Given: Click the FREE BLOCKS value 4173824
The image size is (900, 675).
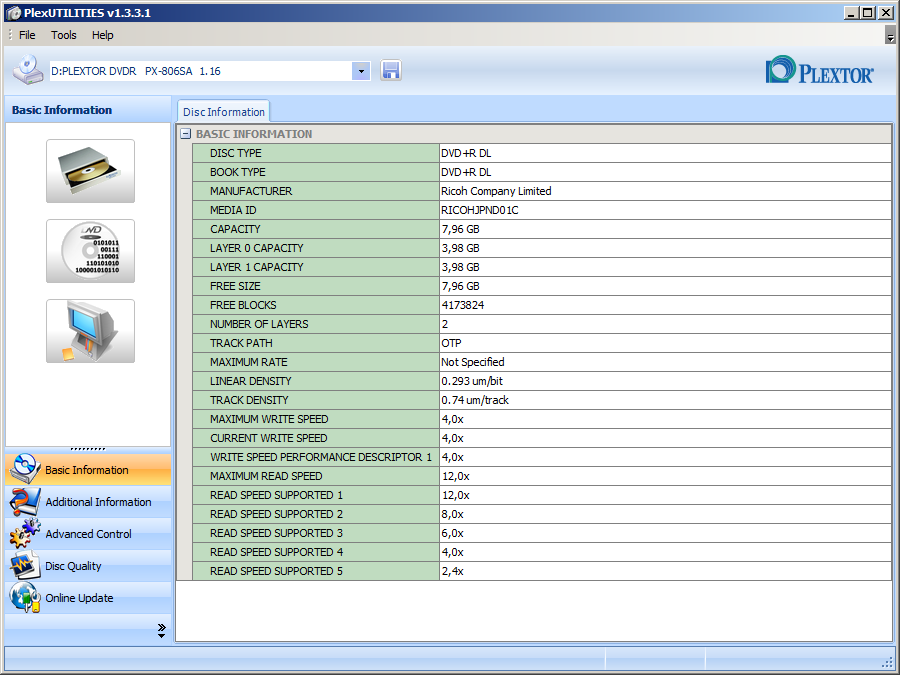Looking at the screenshot, I should point(463,305).
